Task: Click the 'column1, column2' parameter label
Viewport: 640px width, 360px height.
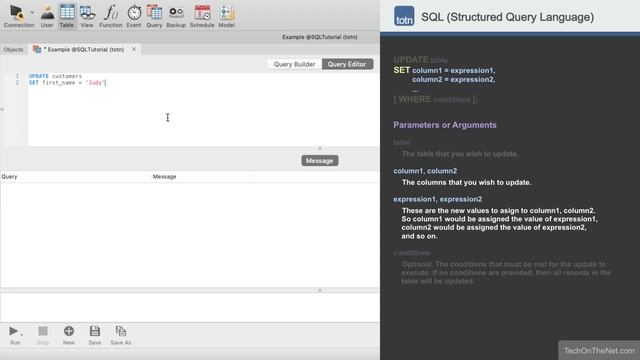Action: pos(425,171)
